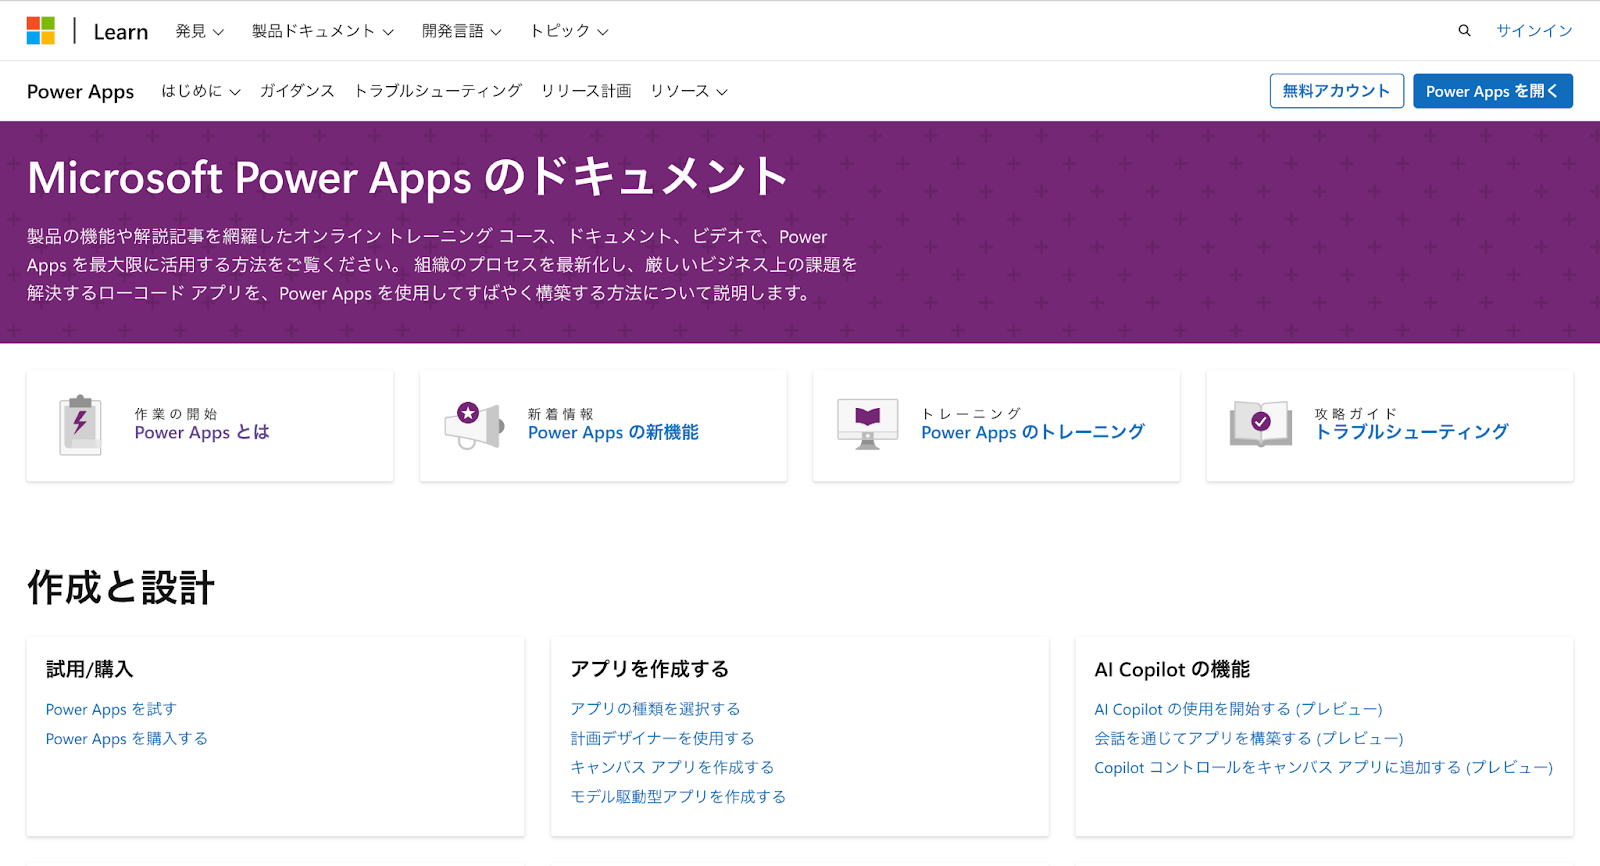
Task: Click the search magnifier icon
Action: (x=1464, y=31)
